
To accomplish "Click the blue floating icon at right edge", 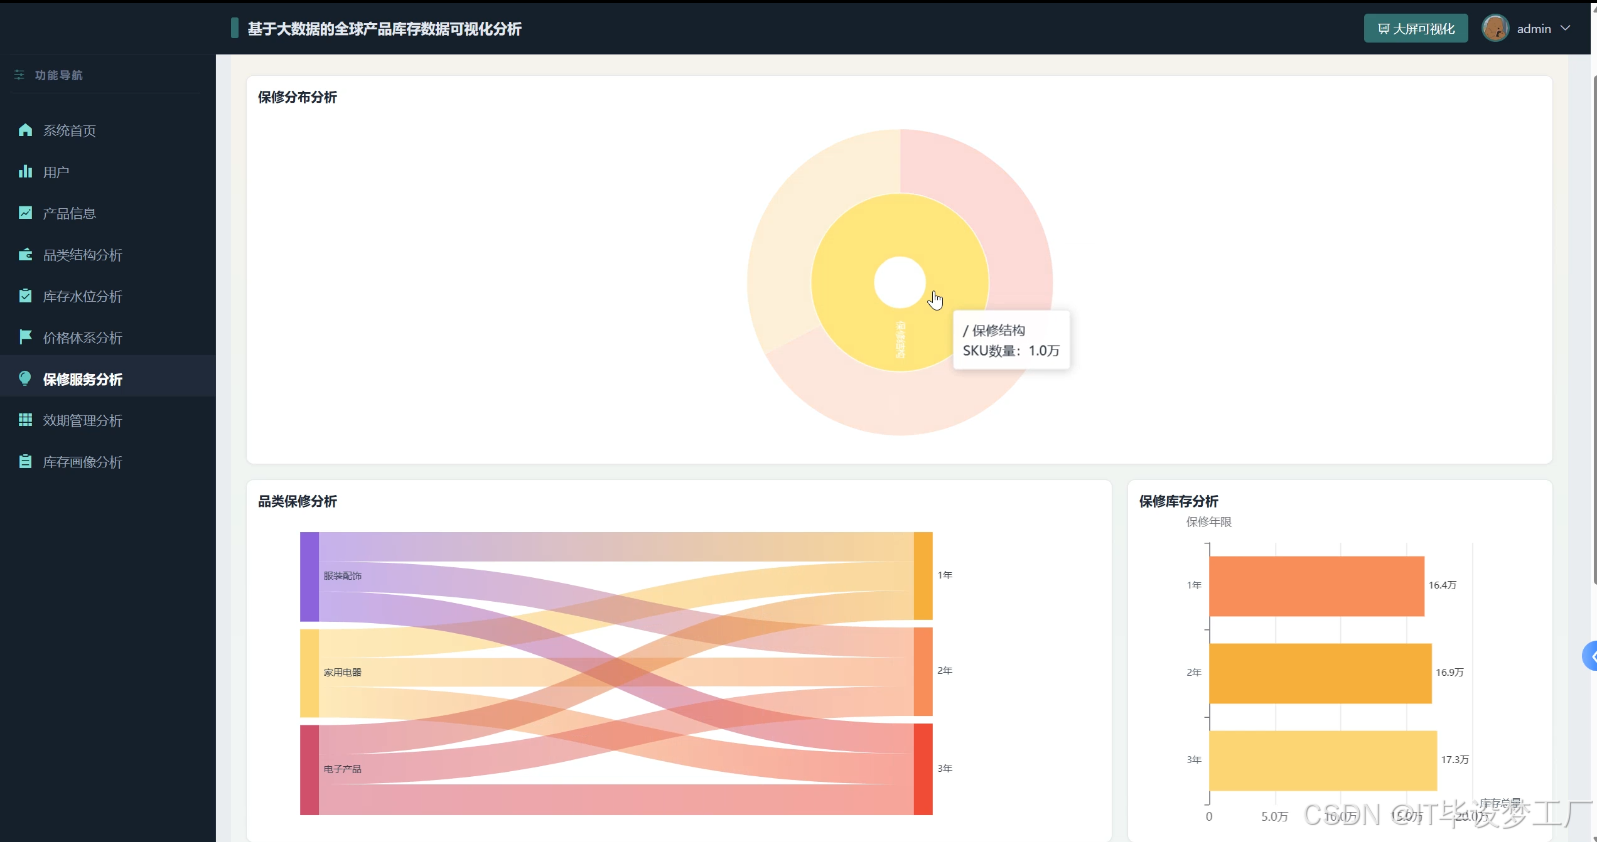I will 1590,656.
